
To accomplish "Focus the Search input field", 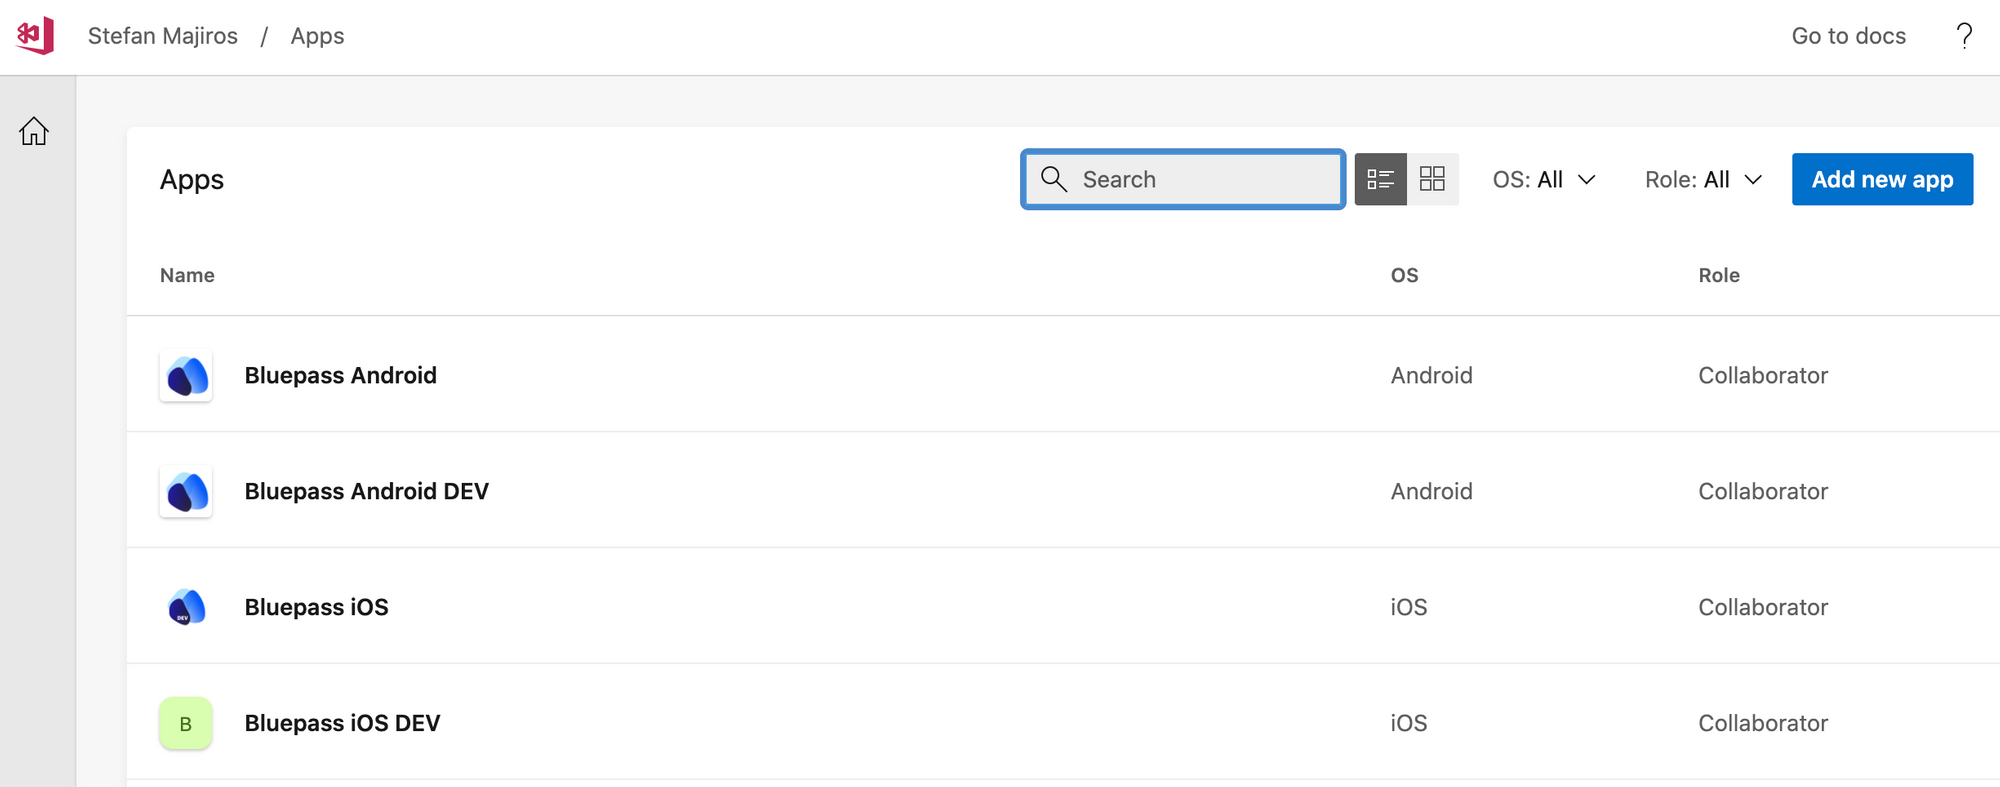I will 1183,179.
